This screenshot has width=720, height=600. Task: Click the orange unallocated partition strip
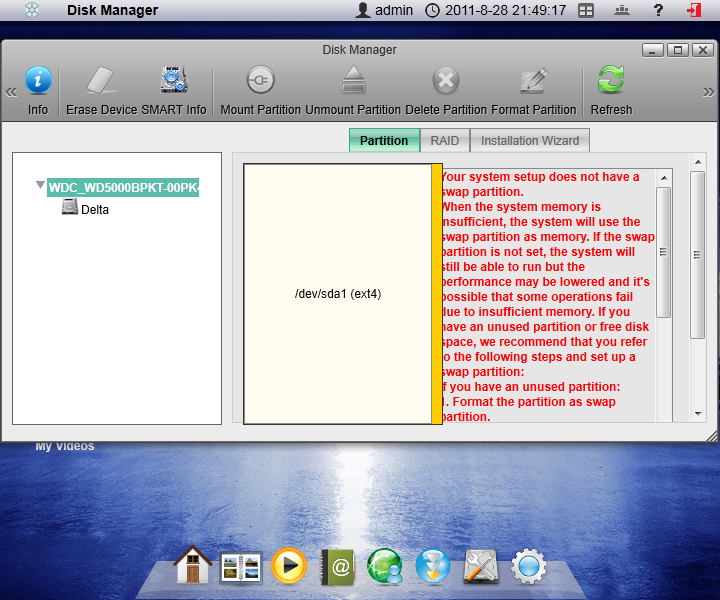tap(436, 294)
